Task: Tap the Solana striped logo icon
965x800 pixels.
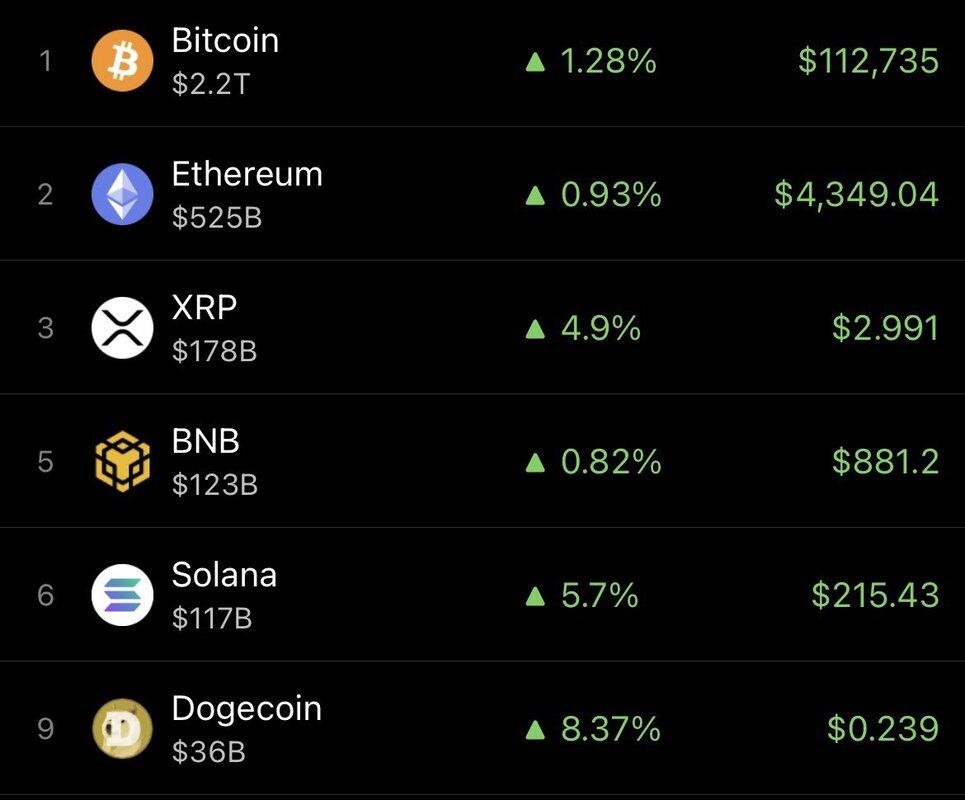Action: point(122,594)
